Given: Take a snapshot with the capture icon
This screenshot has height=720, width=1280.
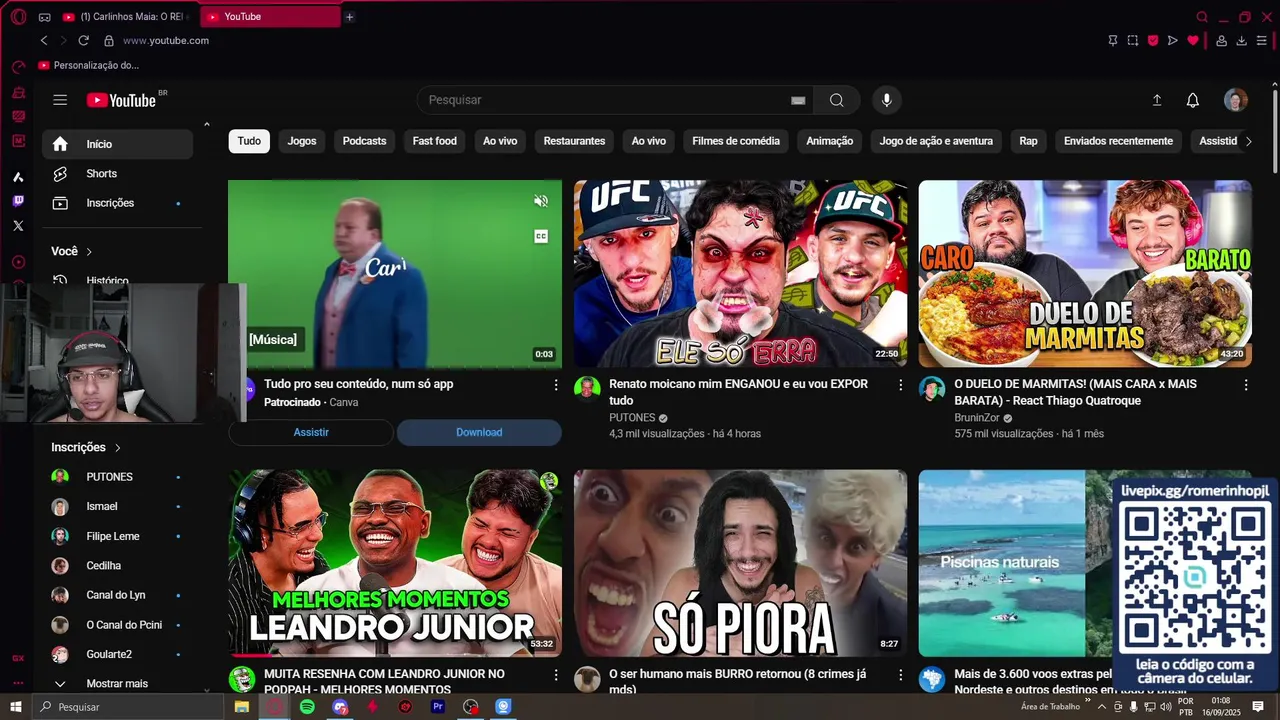Looking at the screenshot, I should pos(1133,41).
